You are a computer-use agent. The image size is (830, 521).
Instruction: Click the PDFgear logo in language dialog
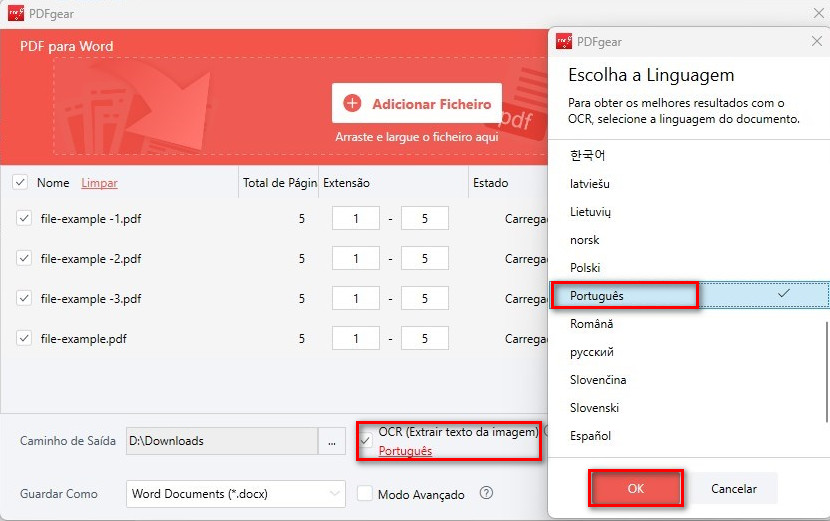click(x=564, y=42)
